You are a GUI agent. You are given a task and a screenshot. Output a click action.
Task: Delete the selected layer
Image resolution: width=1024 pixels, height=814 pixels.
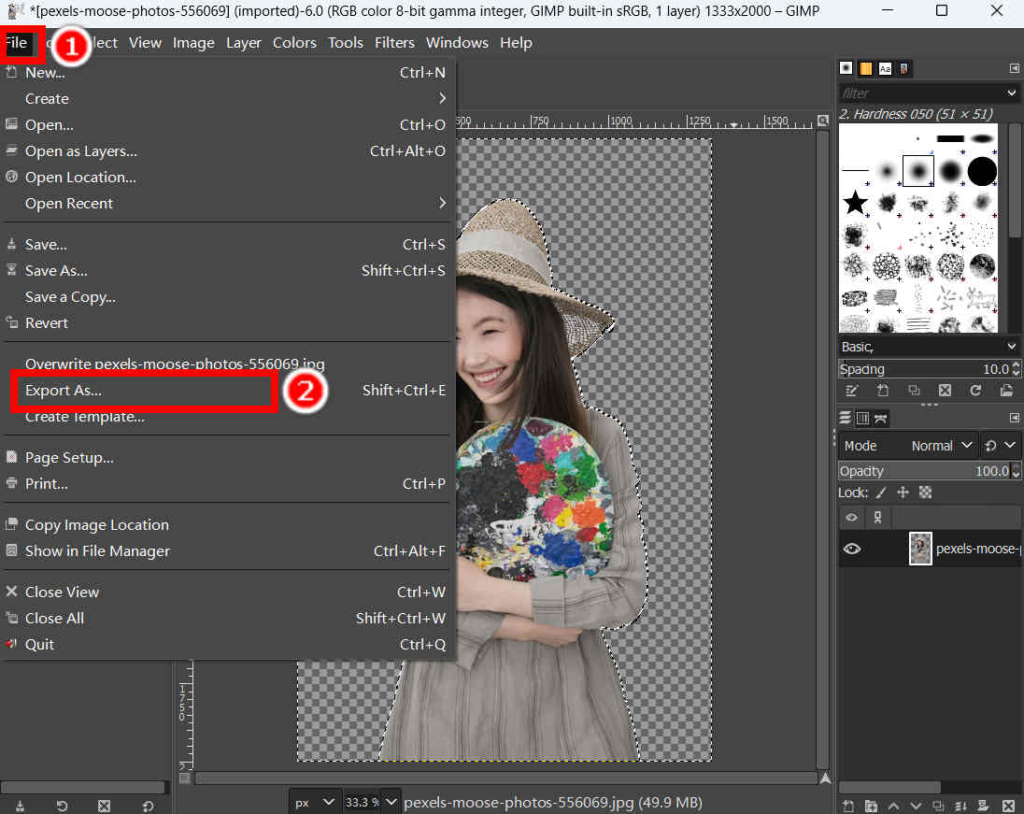[x=1008, y=805]
